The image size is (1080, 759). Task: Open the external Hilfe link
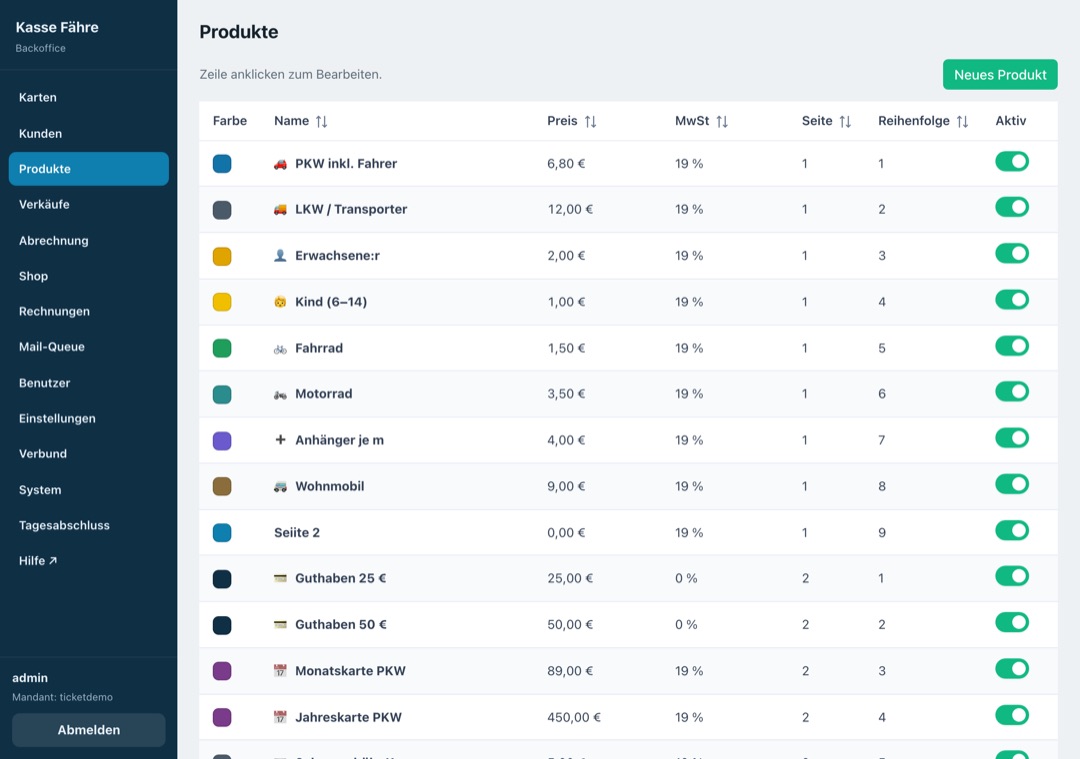[x=88, y=561]
